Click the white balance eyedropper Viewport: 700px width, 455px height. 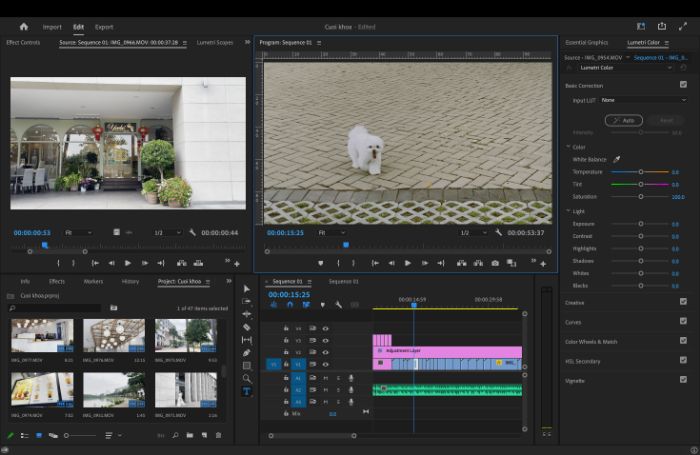(617, 159)
